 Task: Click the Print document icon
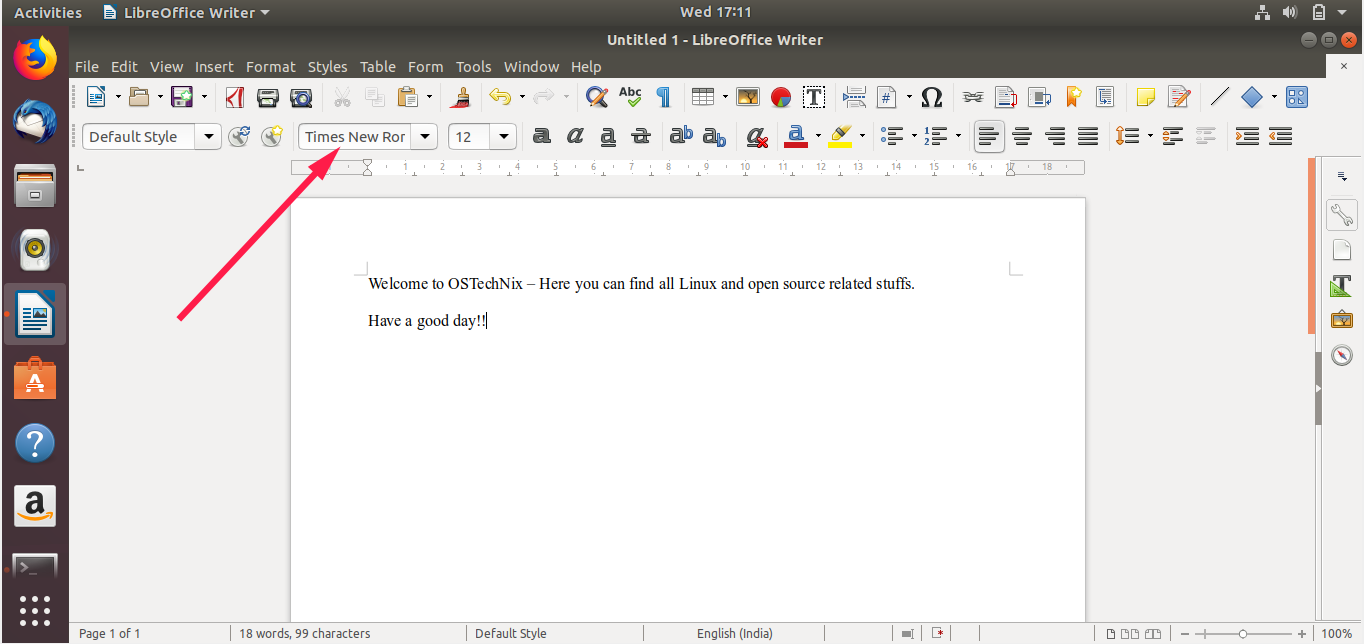[x=268, y=97]
